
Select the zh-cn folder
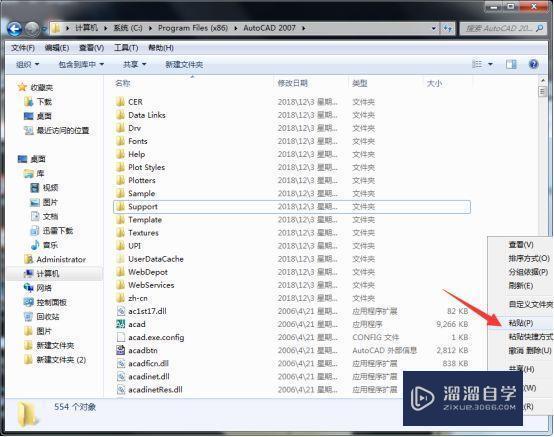tap(137, 298)
